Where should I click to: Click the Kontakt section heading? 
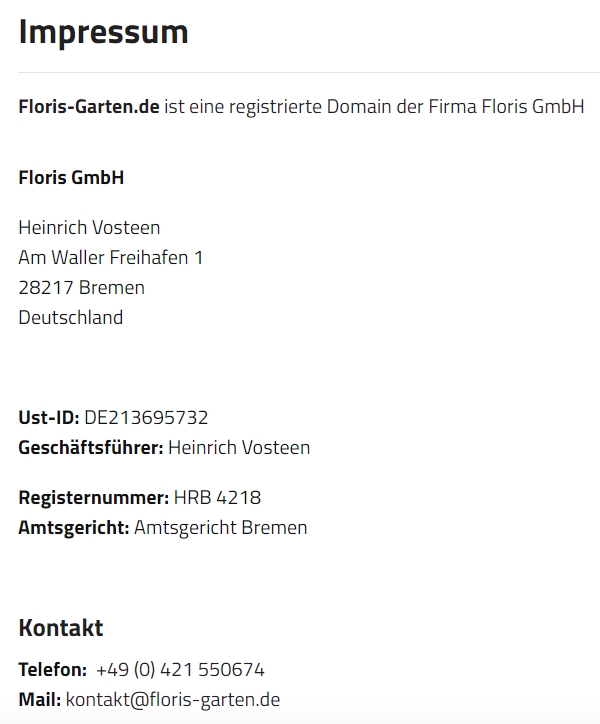61,629
